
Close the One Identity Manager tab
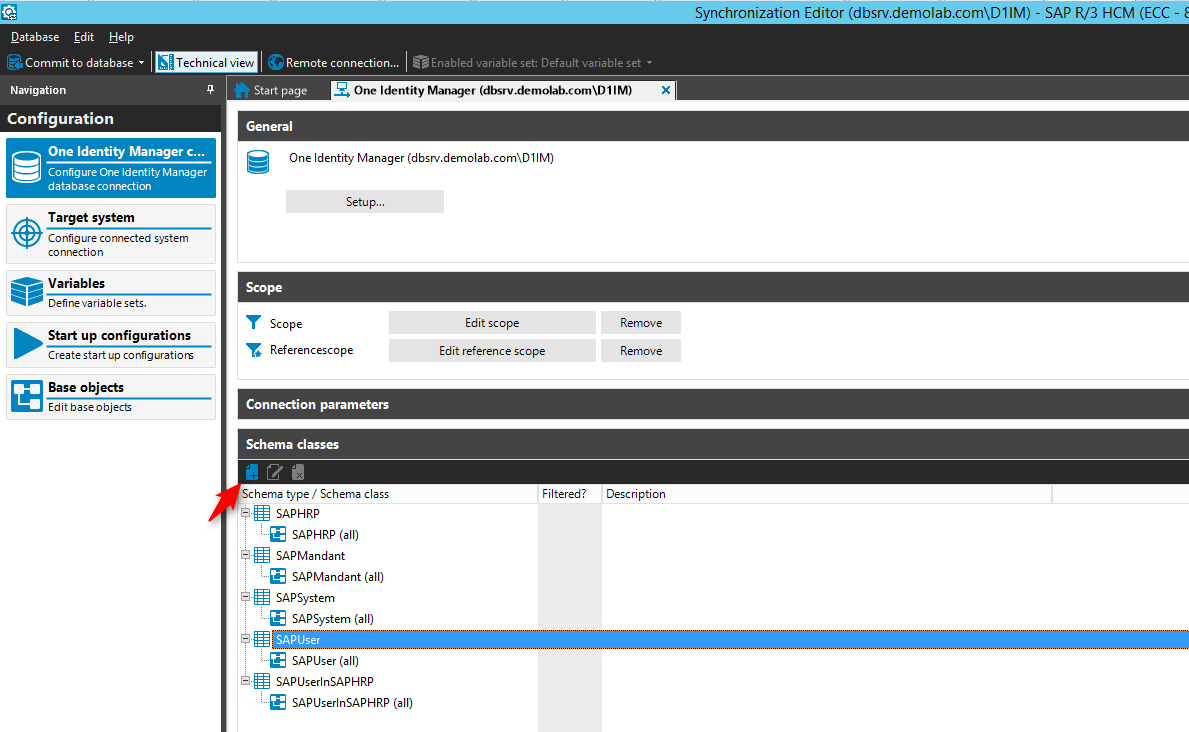pyautogui.click(x=666, y=90)
